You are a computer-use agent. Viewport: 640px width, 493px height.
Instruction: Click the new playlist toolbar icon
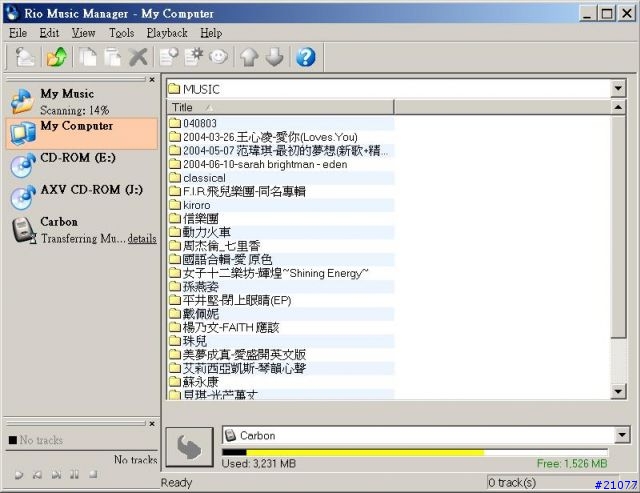[169, 57]
